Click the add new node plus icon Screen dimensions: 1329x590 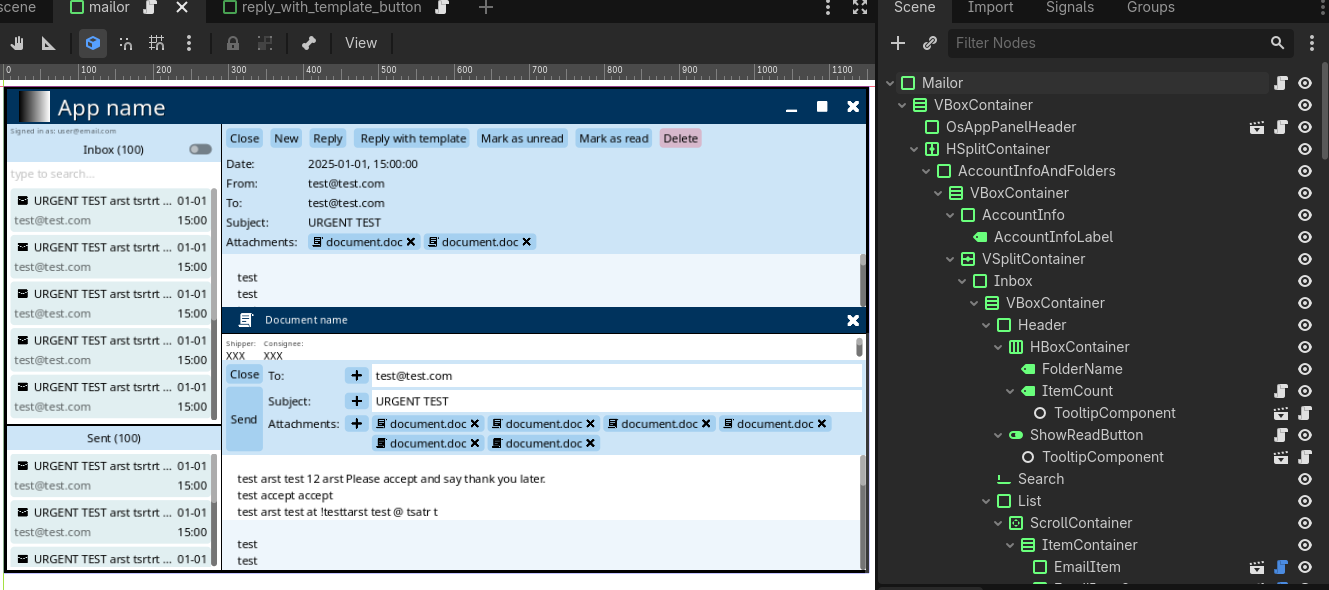tap(898, 43)
